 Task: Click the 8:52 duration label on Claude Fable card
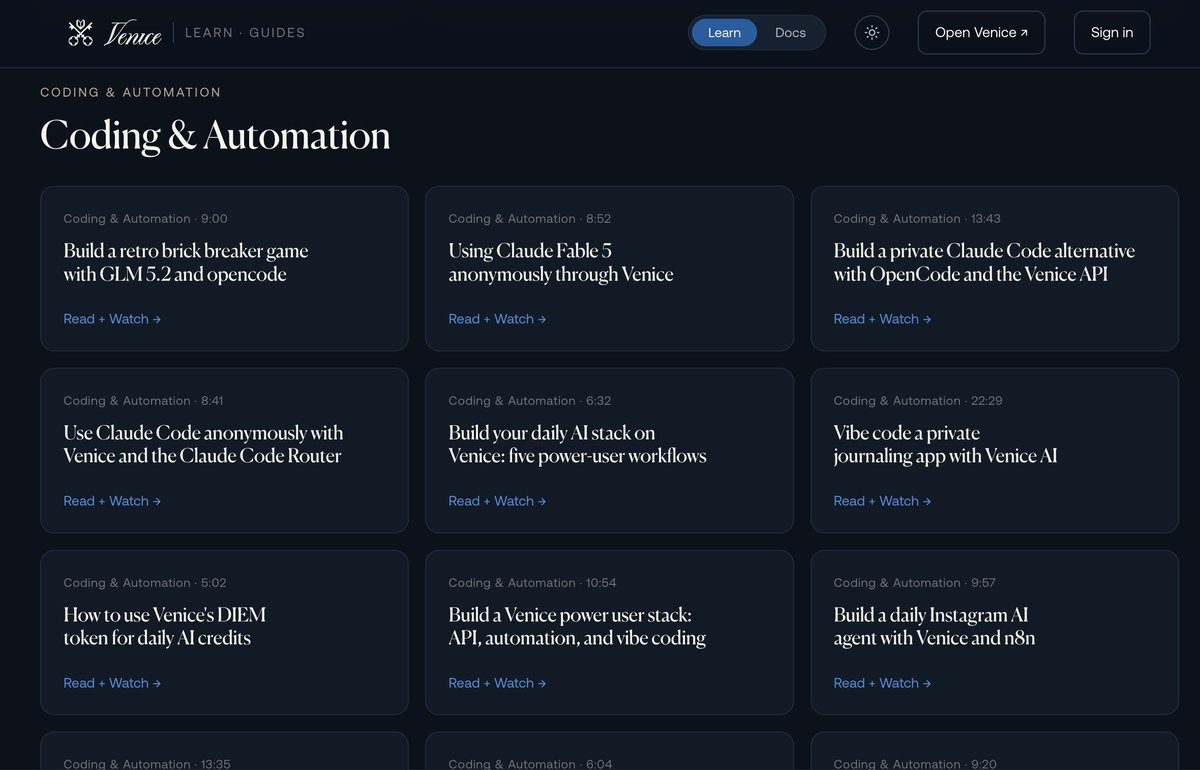599,219
